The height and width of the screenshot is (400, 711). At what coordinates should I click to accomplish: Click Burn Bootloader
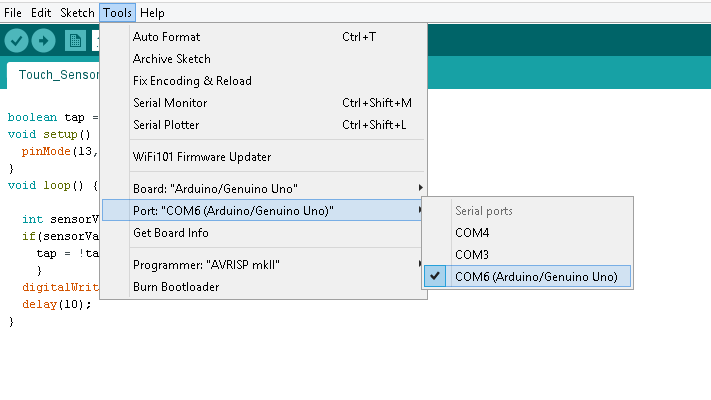[263, 287]
